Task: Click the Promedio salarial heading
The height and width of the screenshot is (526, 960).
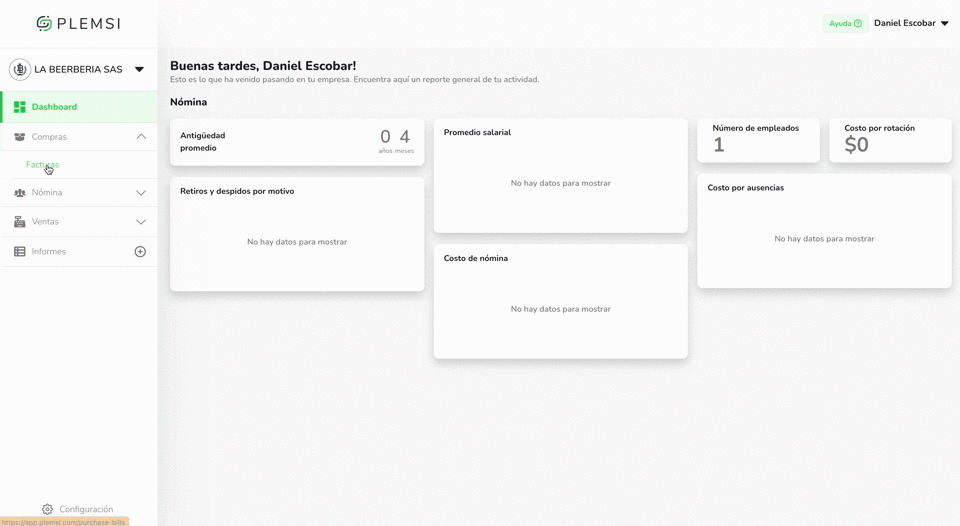Action: click(x=478, y=132)
